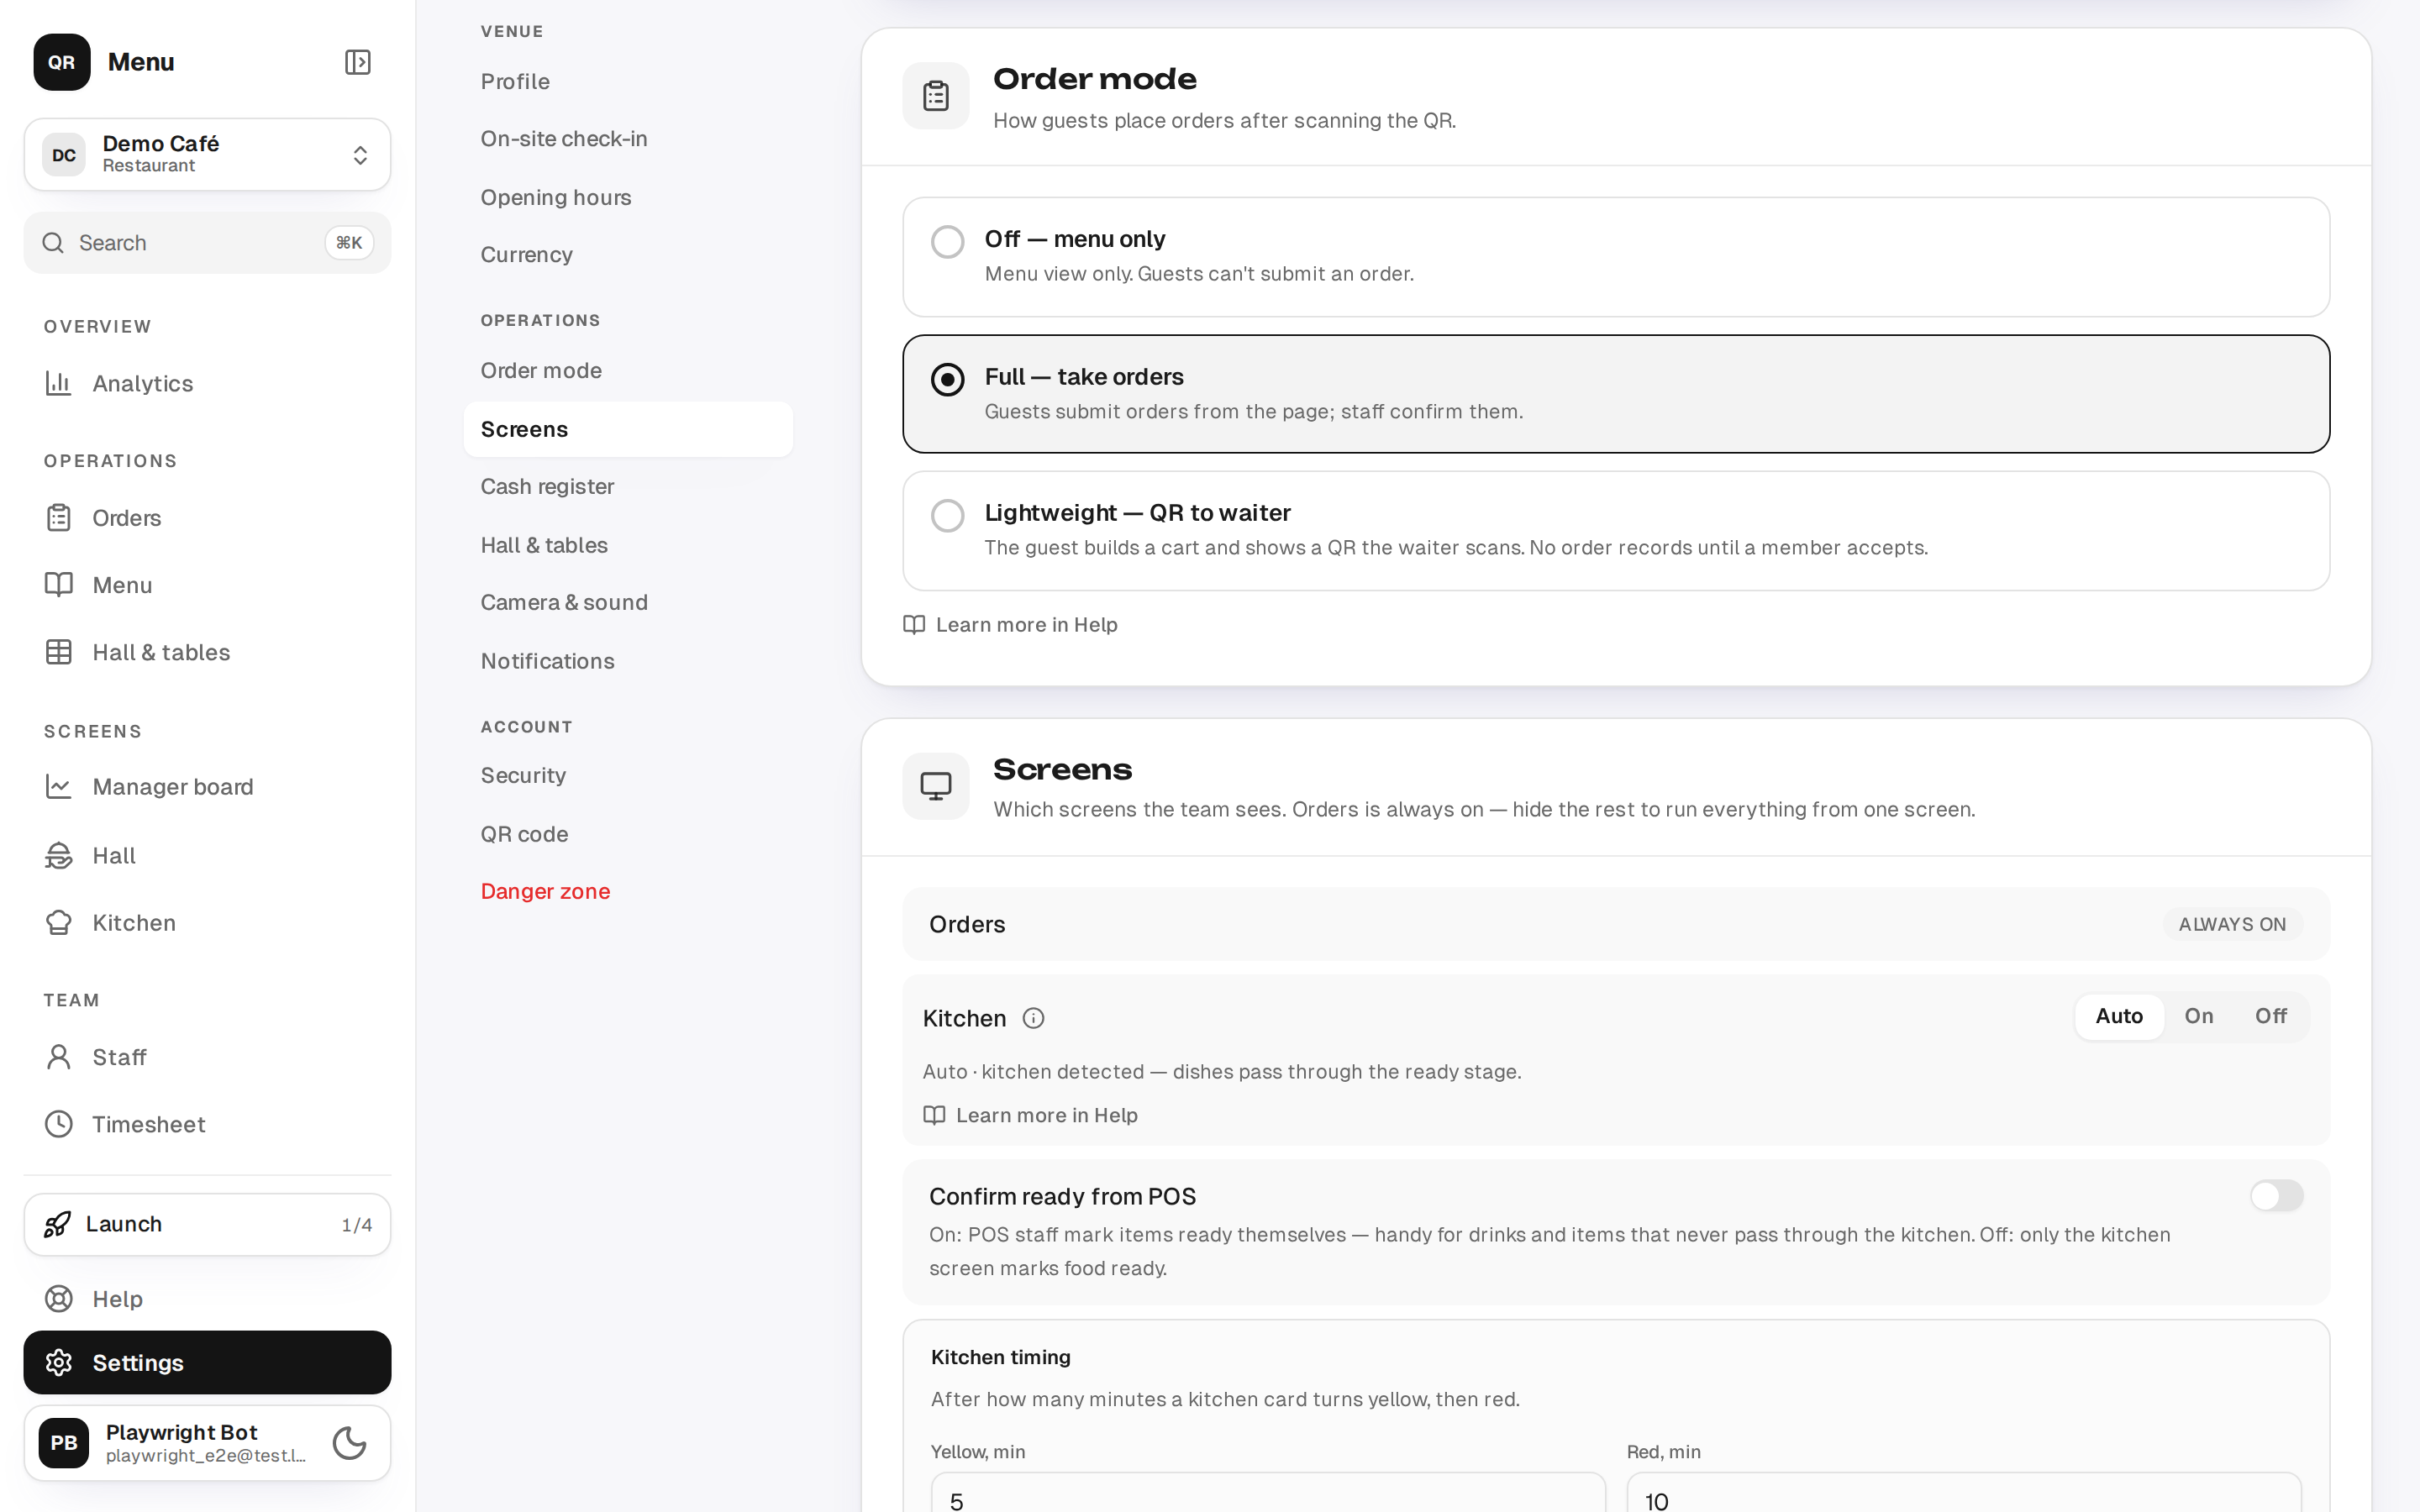This screenshot has height=1512, width=2420.
Task: Open Settings with the gear icon
Action: (207, 1362)
